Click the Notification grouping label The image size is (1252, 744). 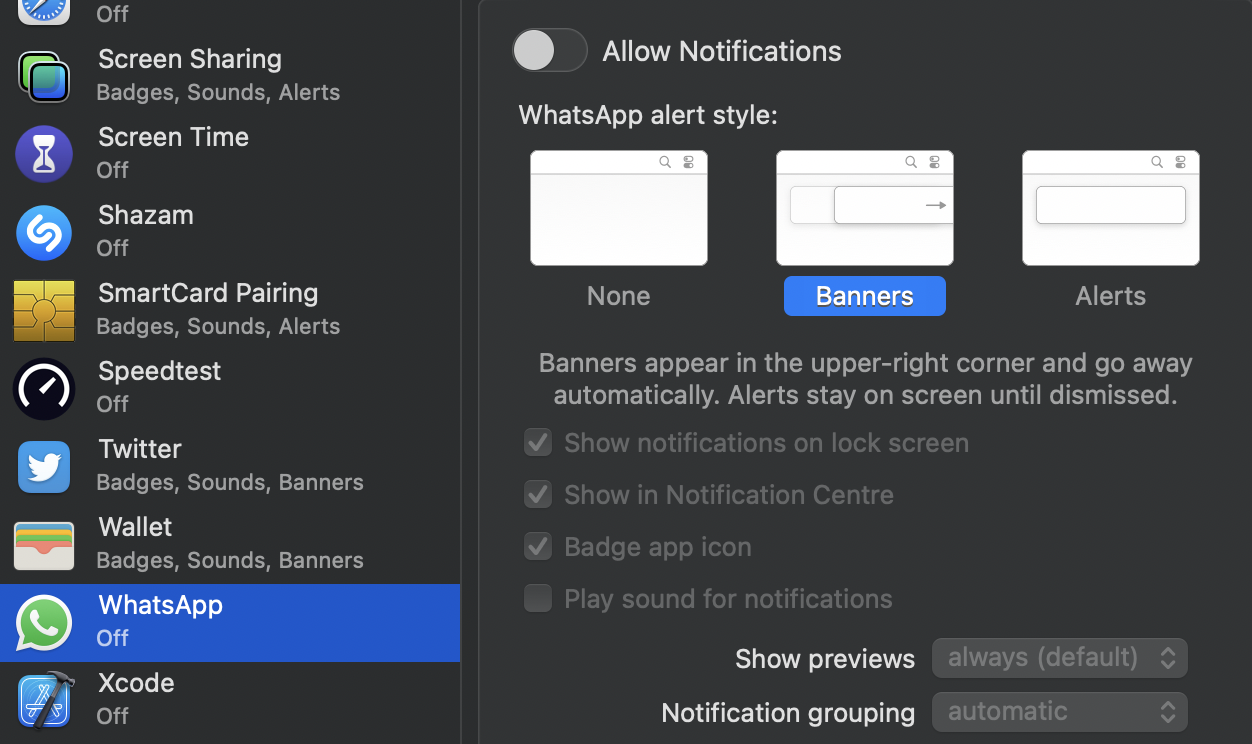pos(788,713)
